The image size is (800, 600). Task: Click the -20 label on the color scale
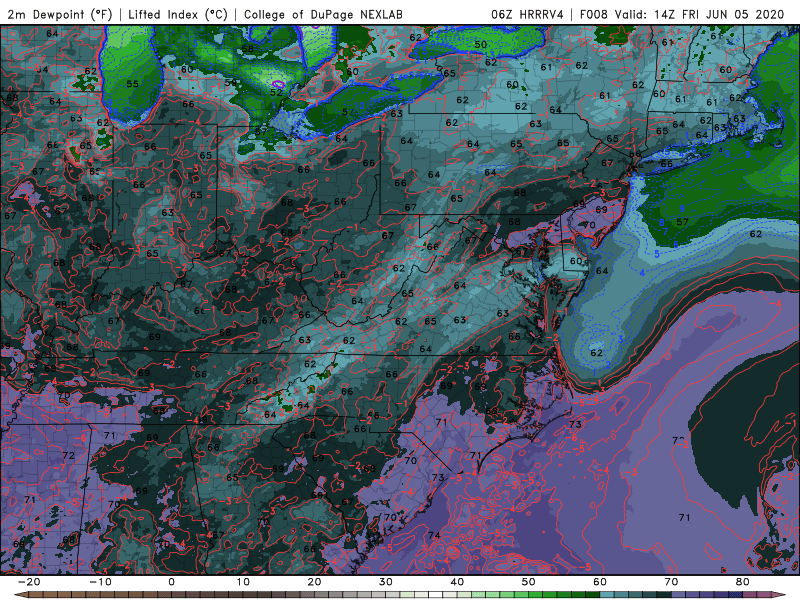tap(29, 582)
